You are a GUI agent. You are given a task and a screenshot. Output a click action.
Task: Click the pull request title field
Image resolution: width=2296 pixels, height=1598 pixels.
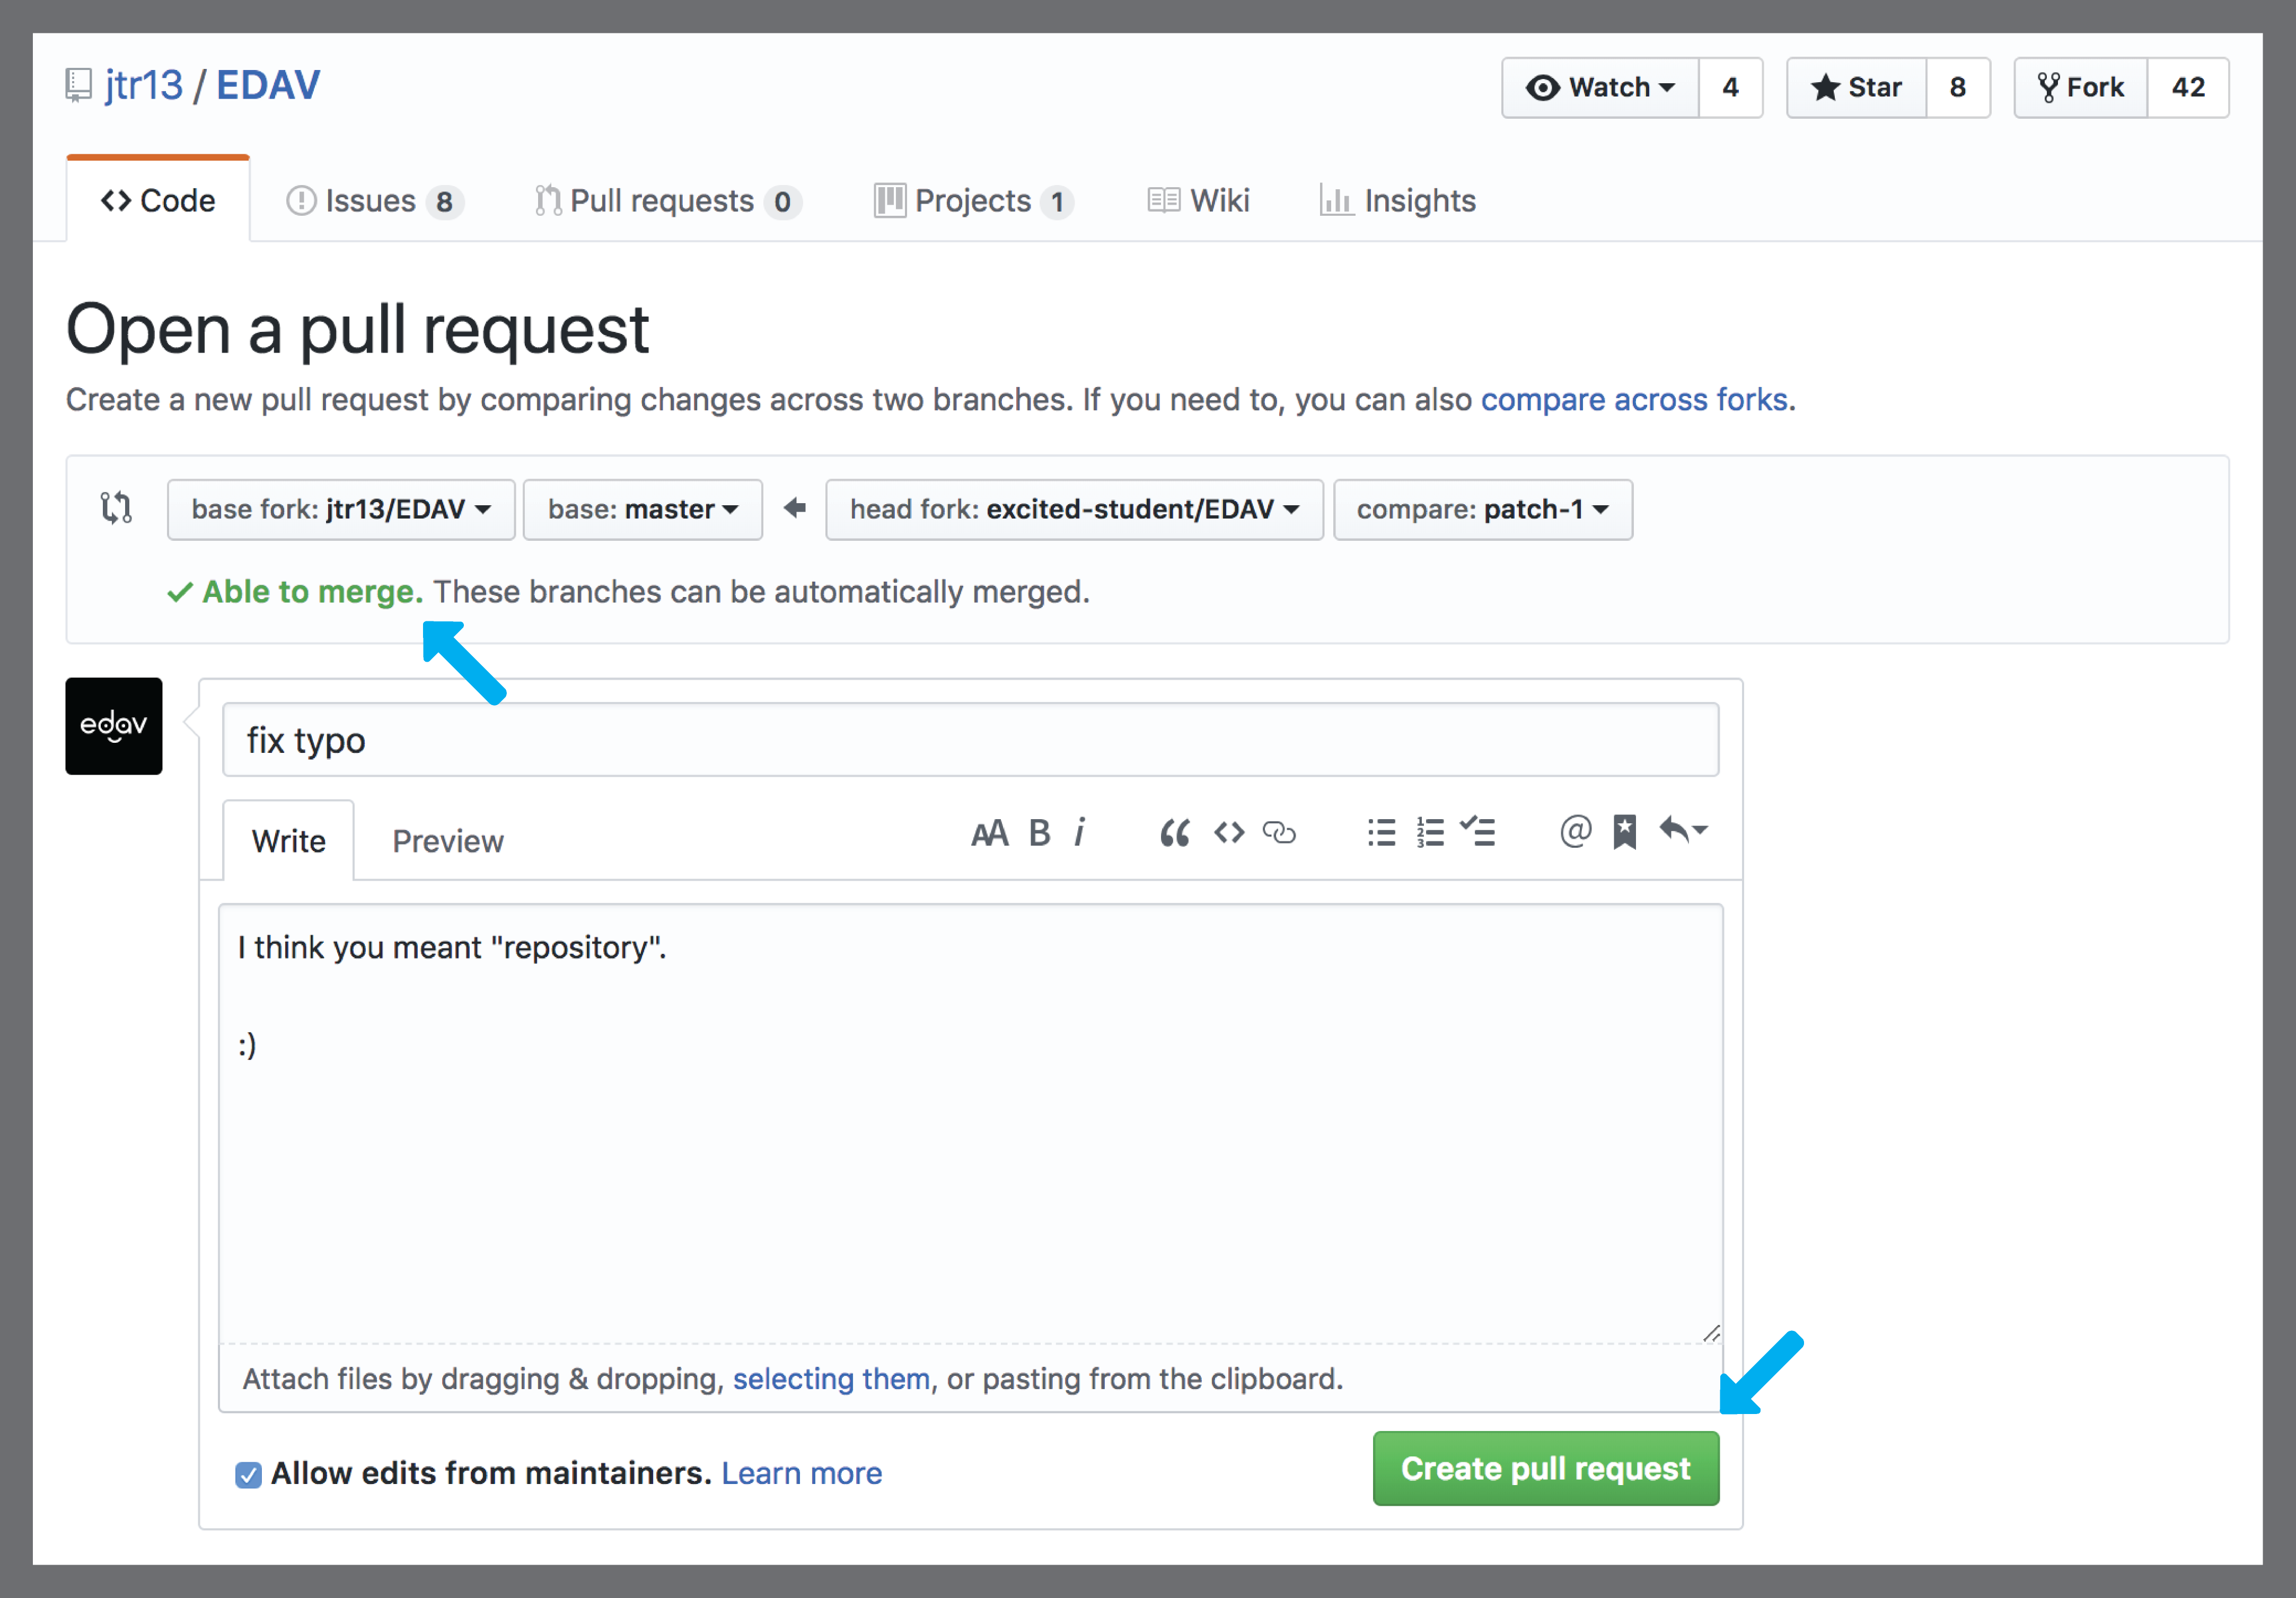(970, 740)
